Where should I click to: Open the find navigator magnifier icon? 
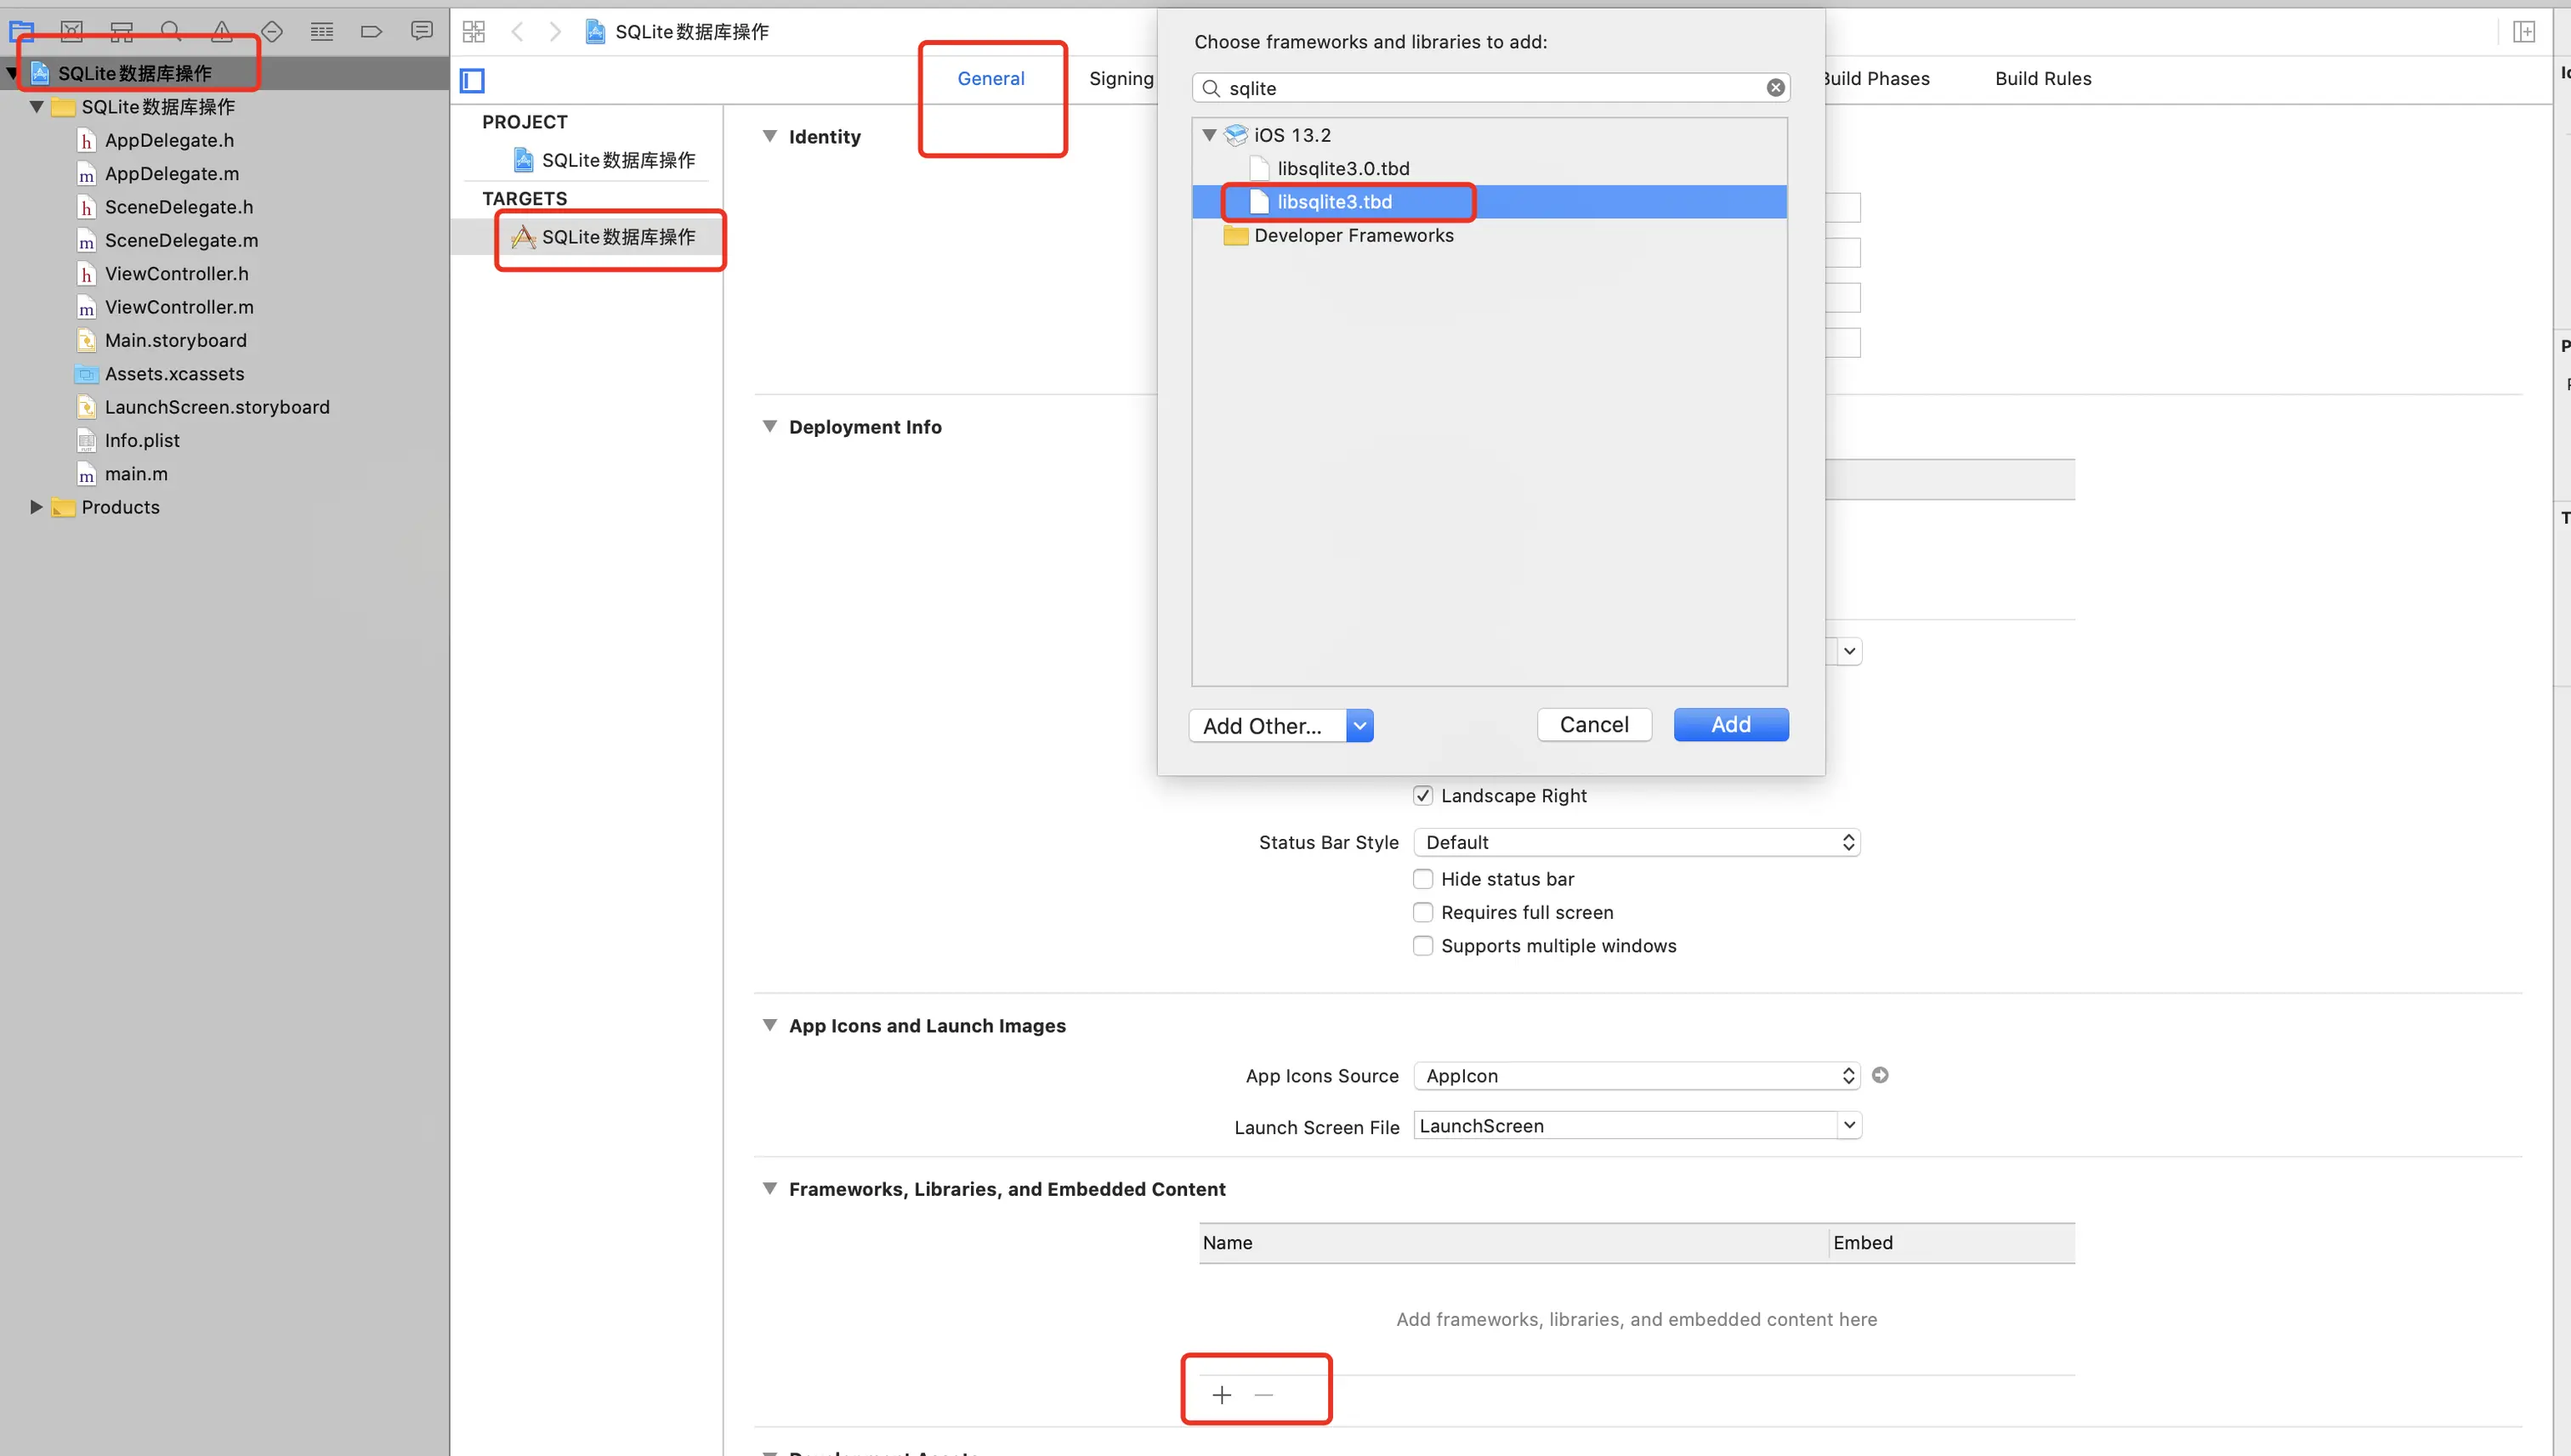171,31
